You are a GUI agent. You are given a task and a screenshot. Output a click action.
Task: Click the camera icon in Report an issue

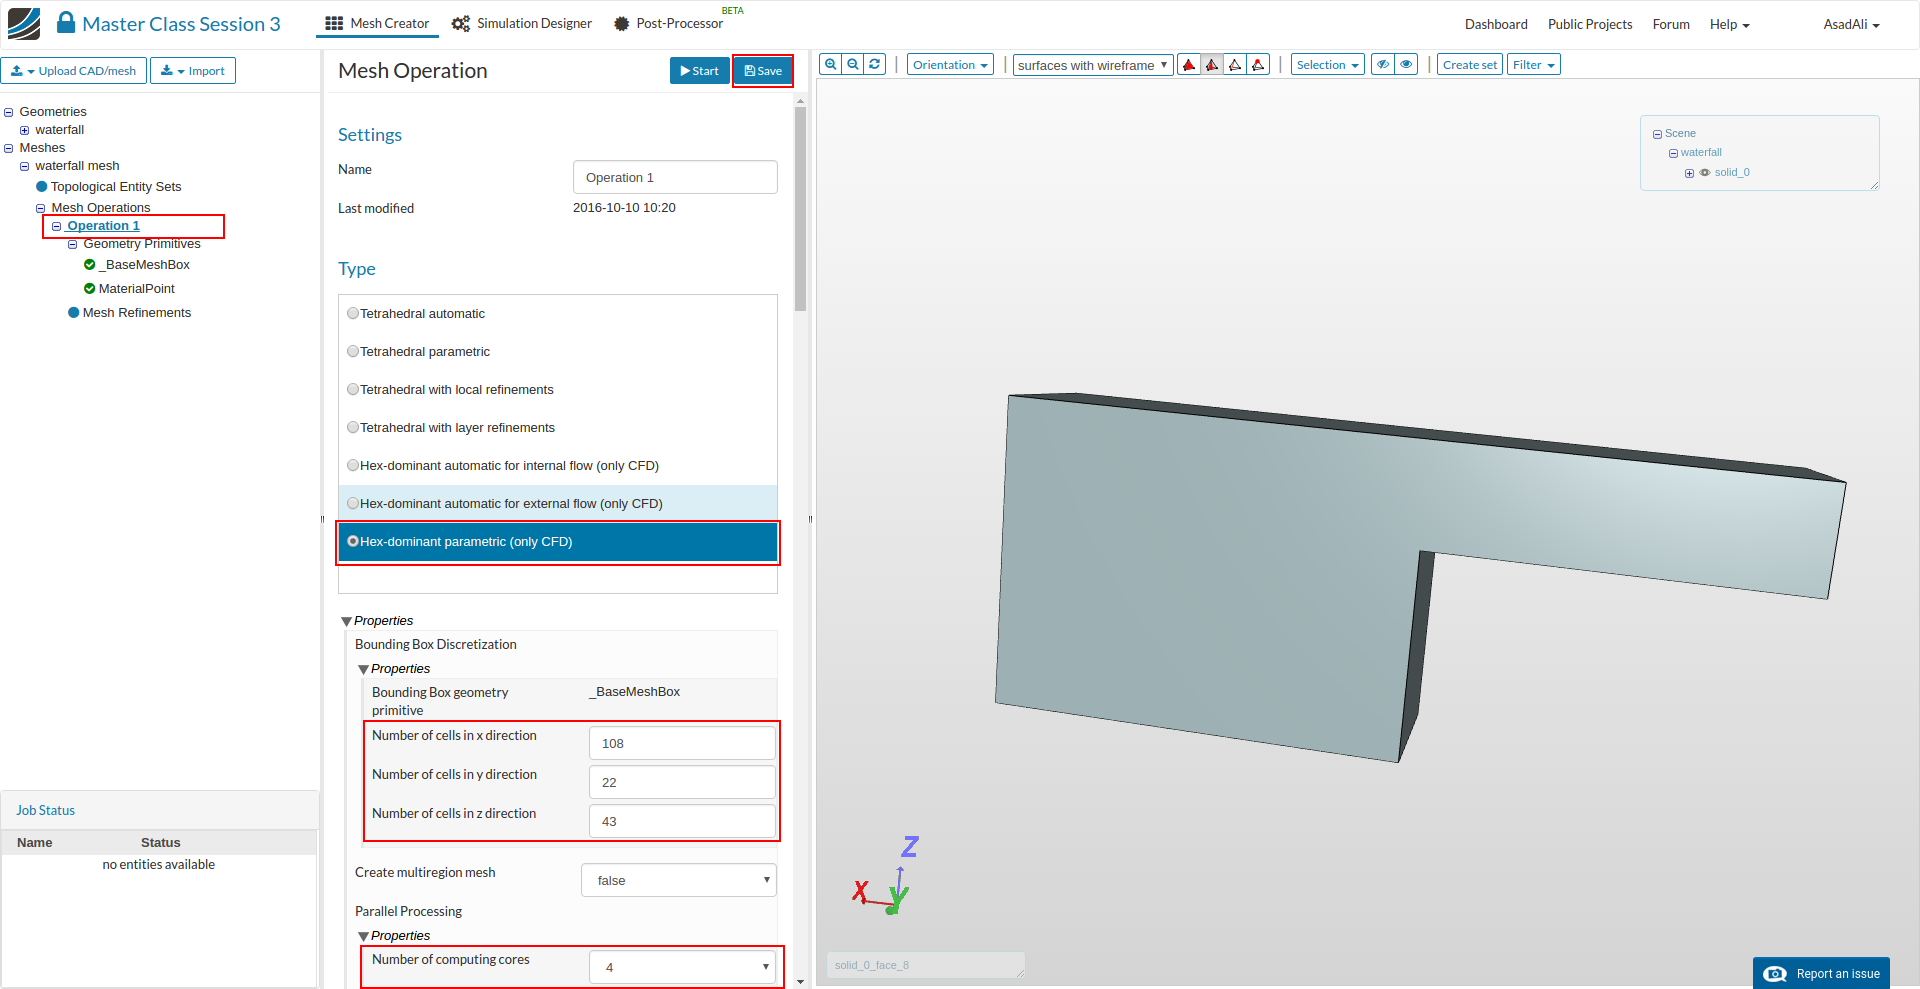pos(1775,974)
